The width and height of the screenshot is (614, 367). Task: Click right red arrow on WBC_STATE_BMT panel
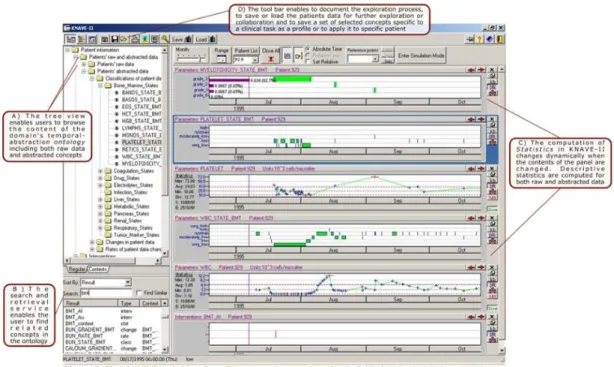click(x=481, y=218)
